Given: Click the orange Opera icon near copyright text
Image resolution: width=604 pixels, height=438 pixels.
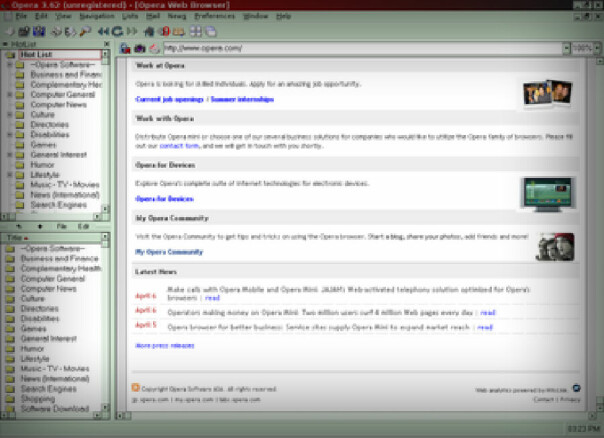Looking at the screenshot, I should point(135,388).
